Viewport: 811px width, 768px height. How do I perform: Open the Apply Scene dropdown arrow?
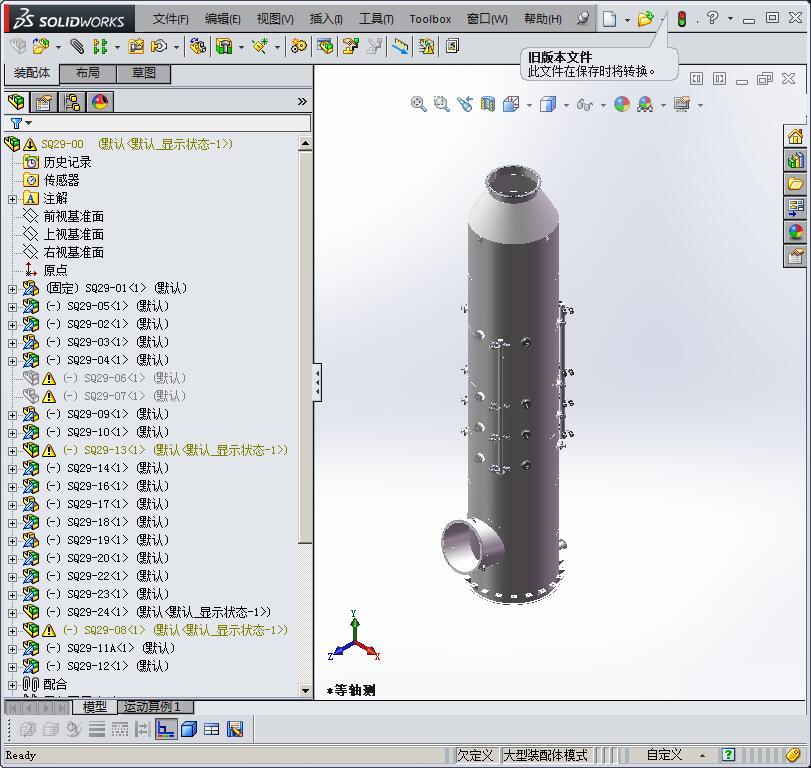[664, 106]
